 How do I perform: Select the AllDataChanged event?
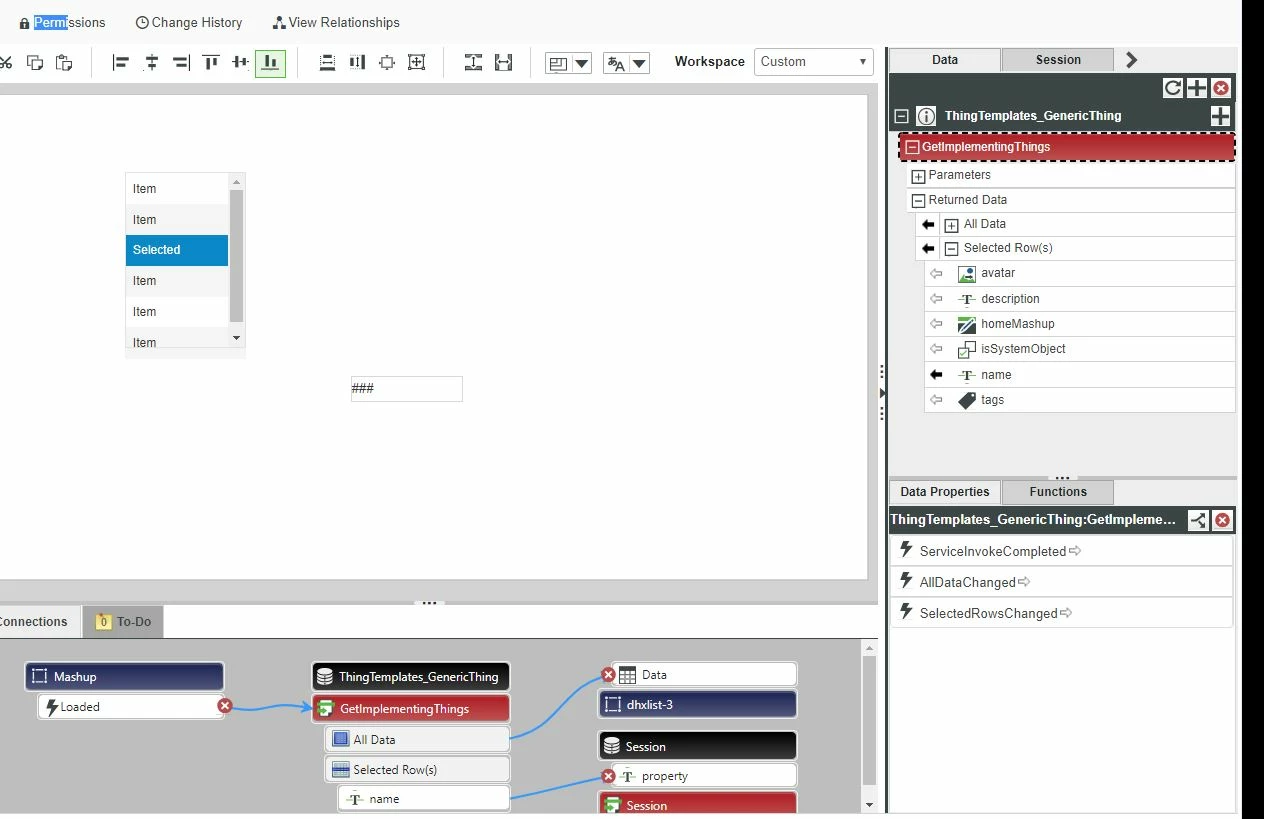pos(1061,582)
